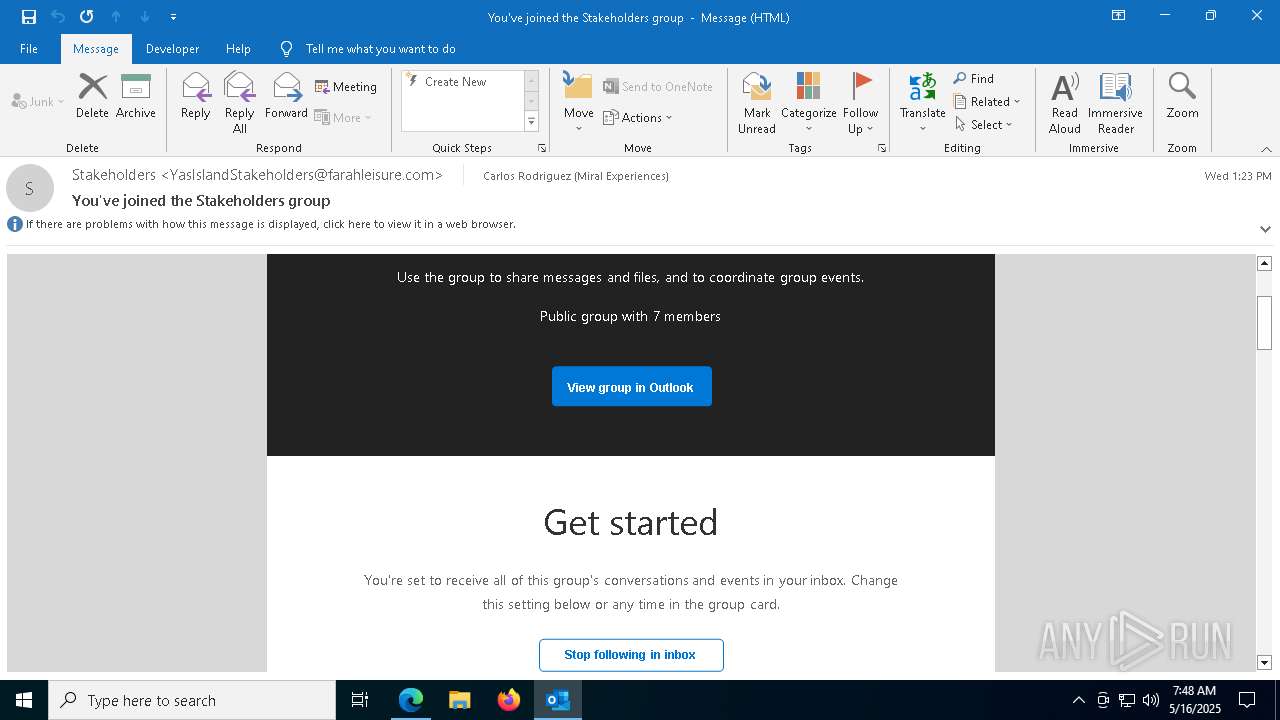Click Stop following in inbox button
Screen dimensions: 1280x720
point(630,655)
